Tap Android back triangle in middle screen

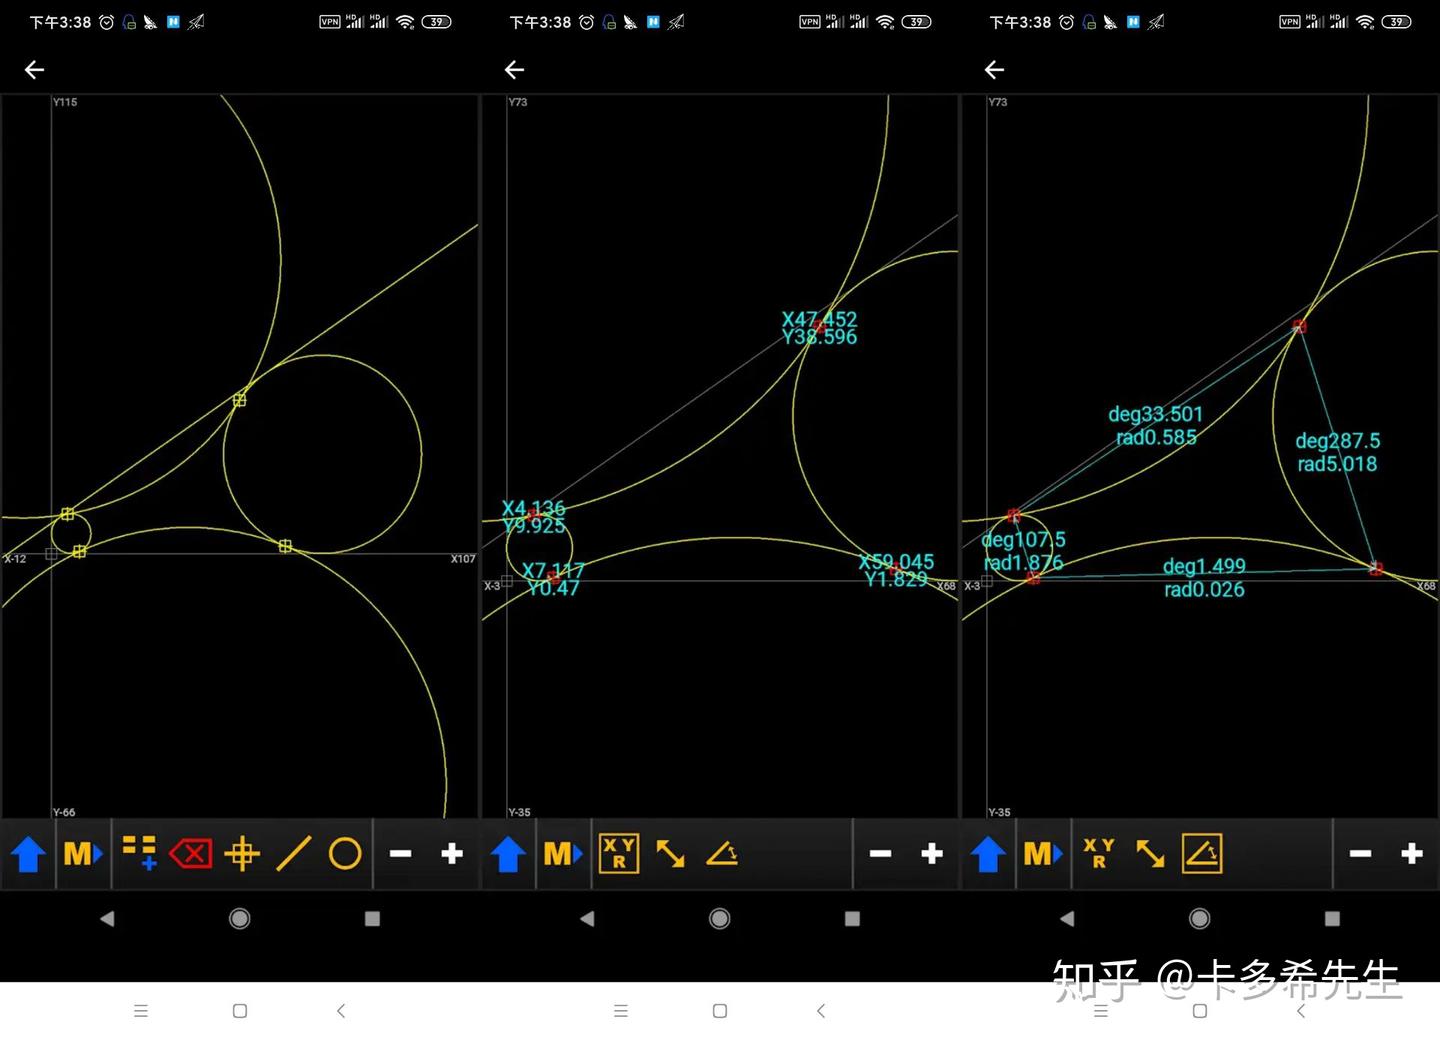click(587, 918)
